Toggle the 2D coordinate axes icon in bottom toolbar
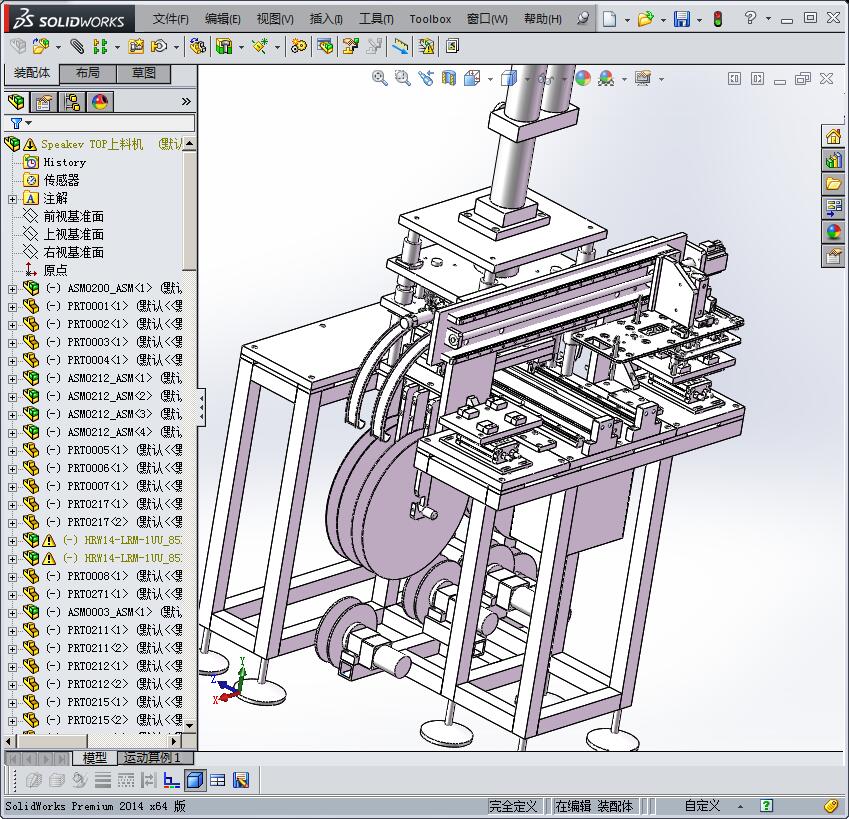The width and height of the screenshot is (849, 819). click(x=171, y=780)
